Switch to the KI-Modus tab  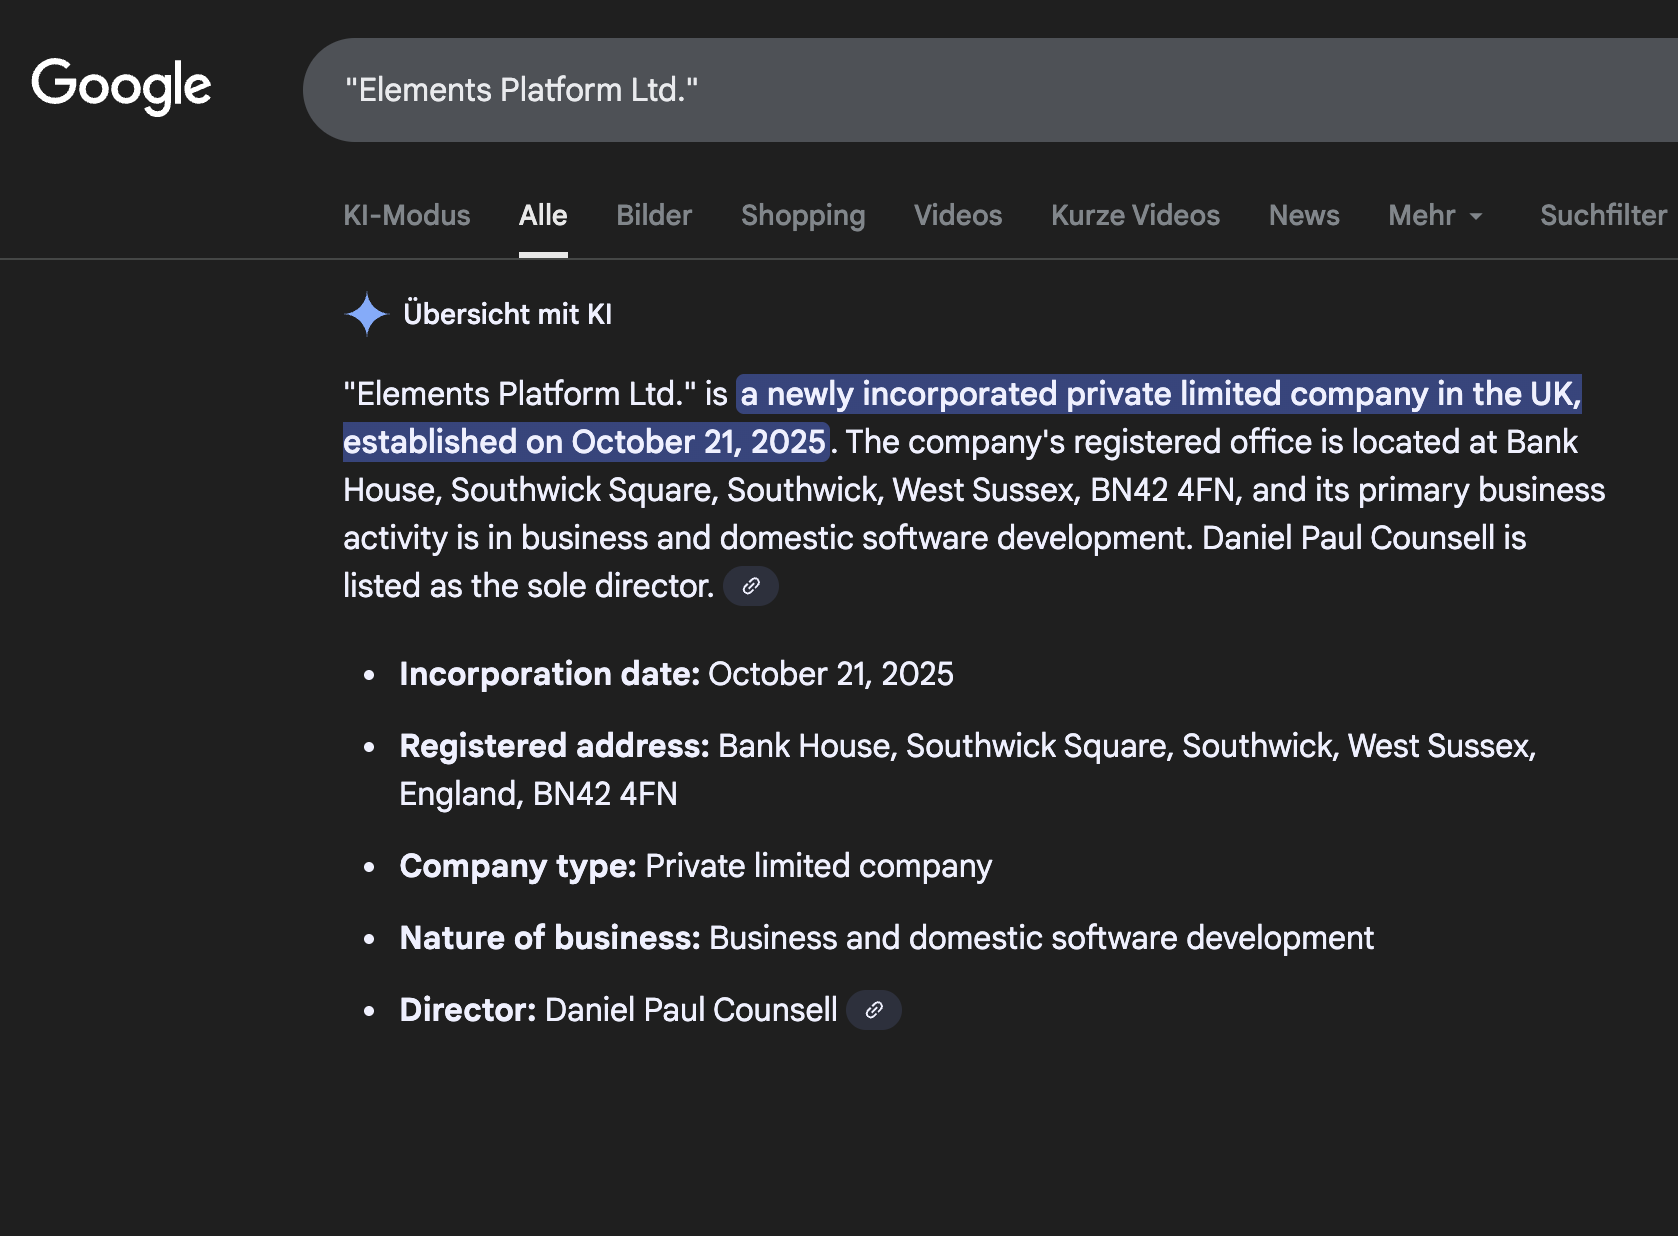click(x=406, y=216)
